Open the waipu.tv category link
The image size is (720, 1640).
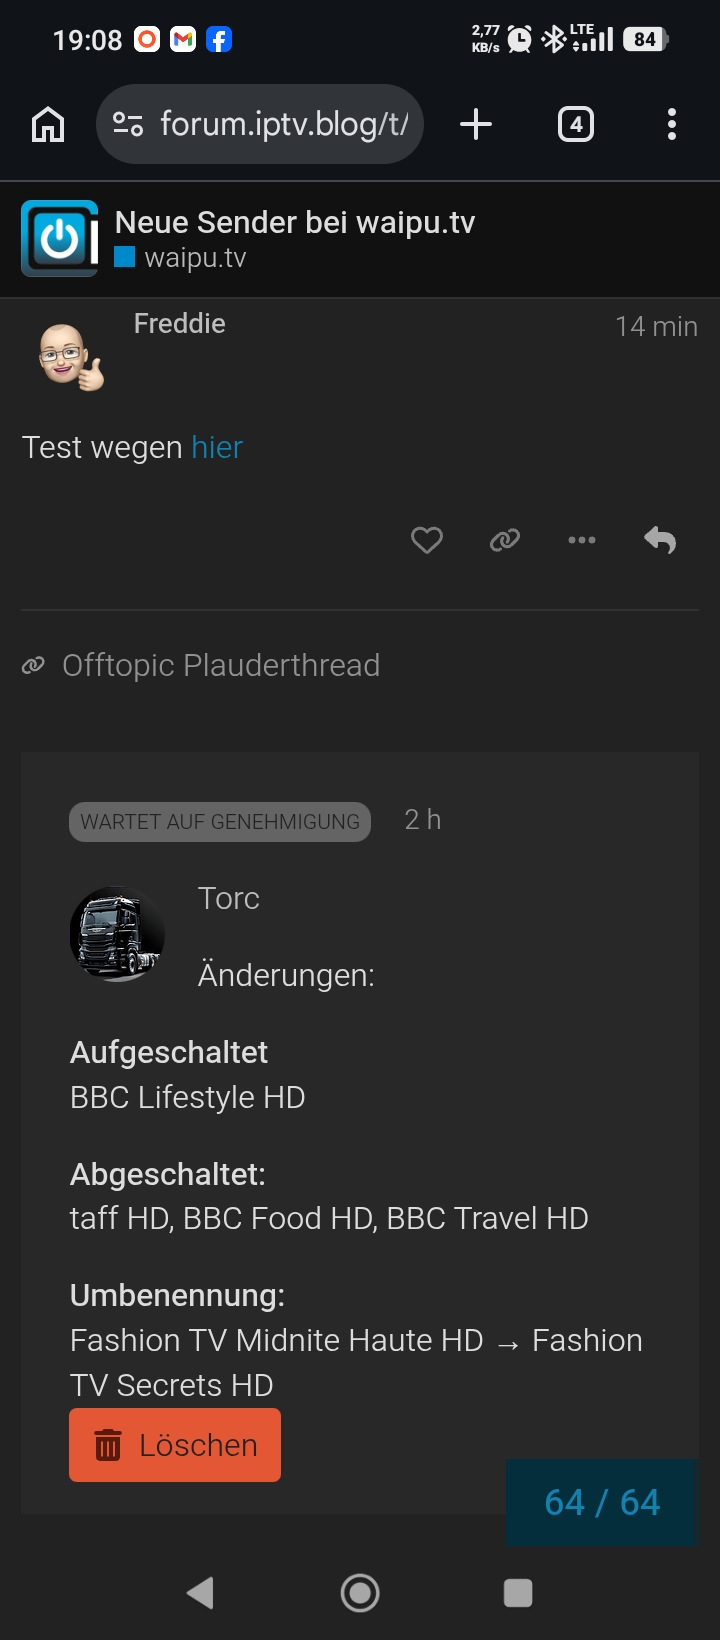(194, 258)
